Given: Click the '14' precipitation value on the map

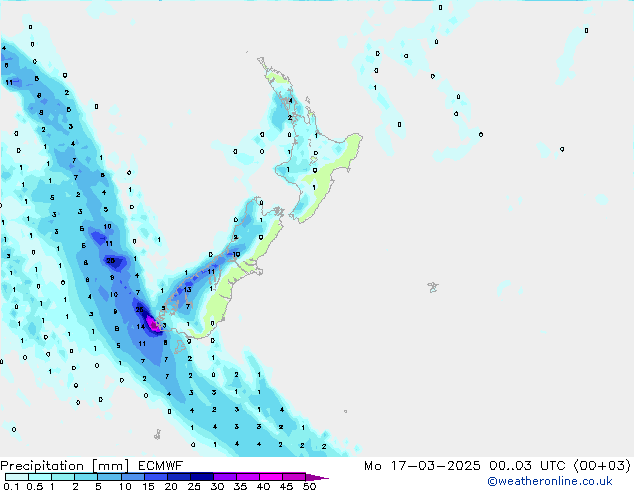Looking at the screenshot, I should click(x=140, y=327).
